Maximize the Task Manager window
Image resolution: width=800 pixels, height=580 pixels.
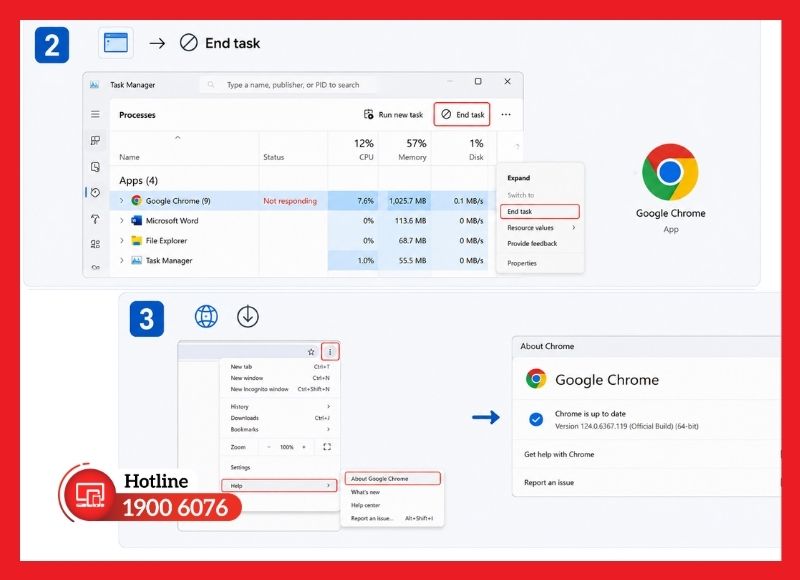478,81
